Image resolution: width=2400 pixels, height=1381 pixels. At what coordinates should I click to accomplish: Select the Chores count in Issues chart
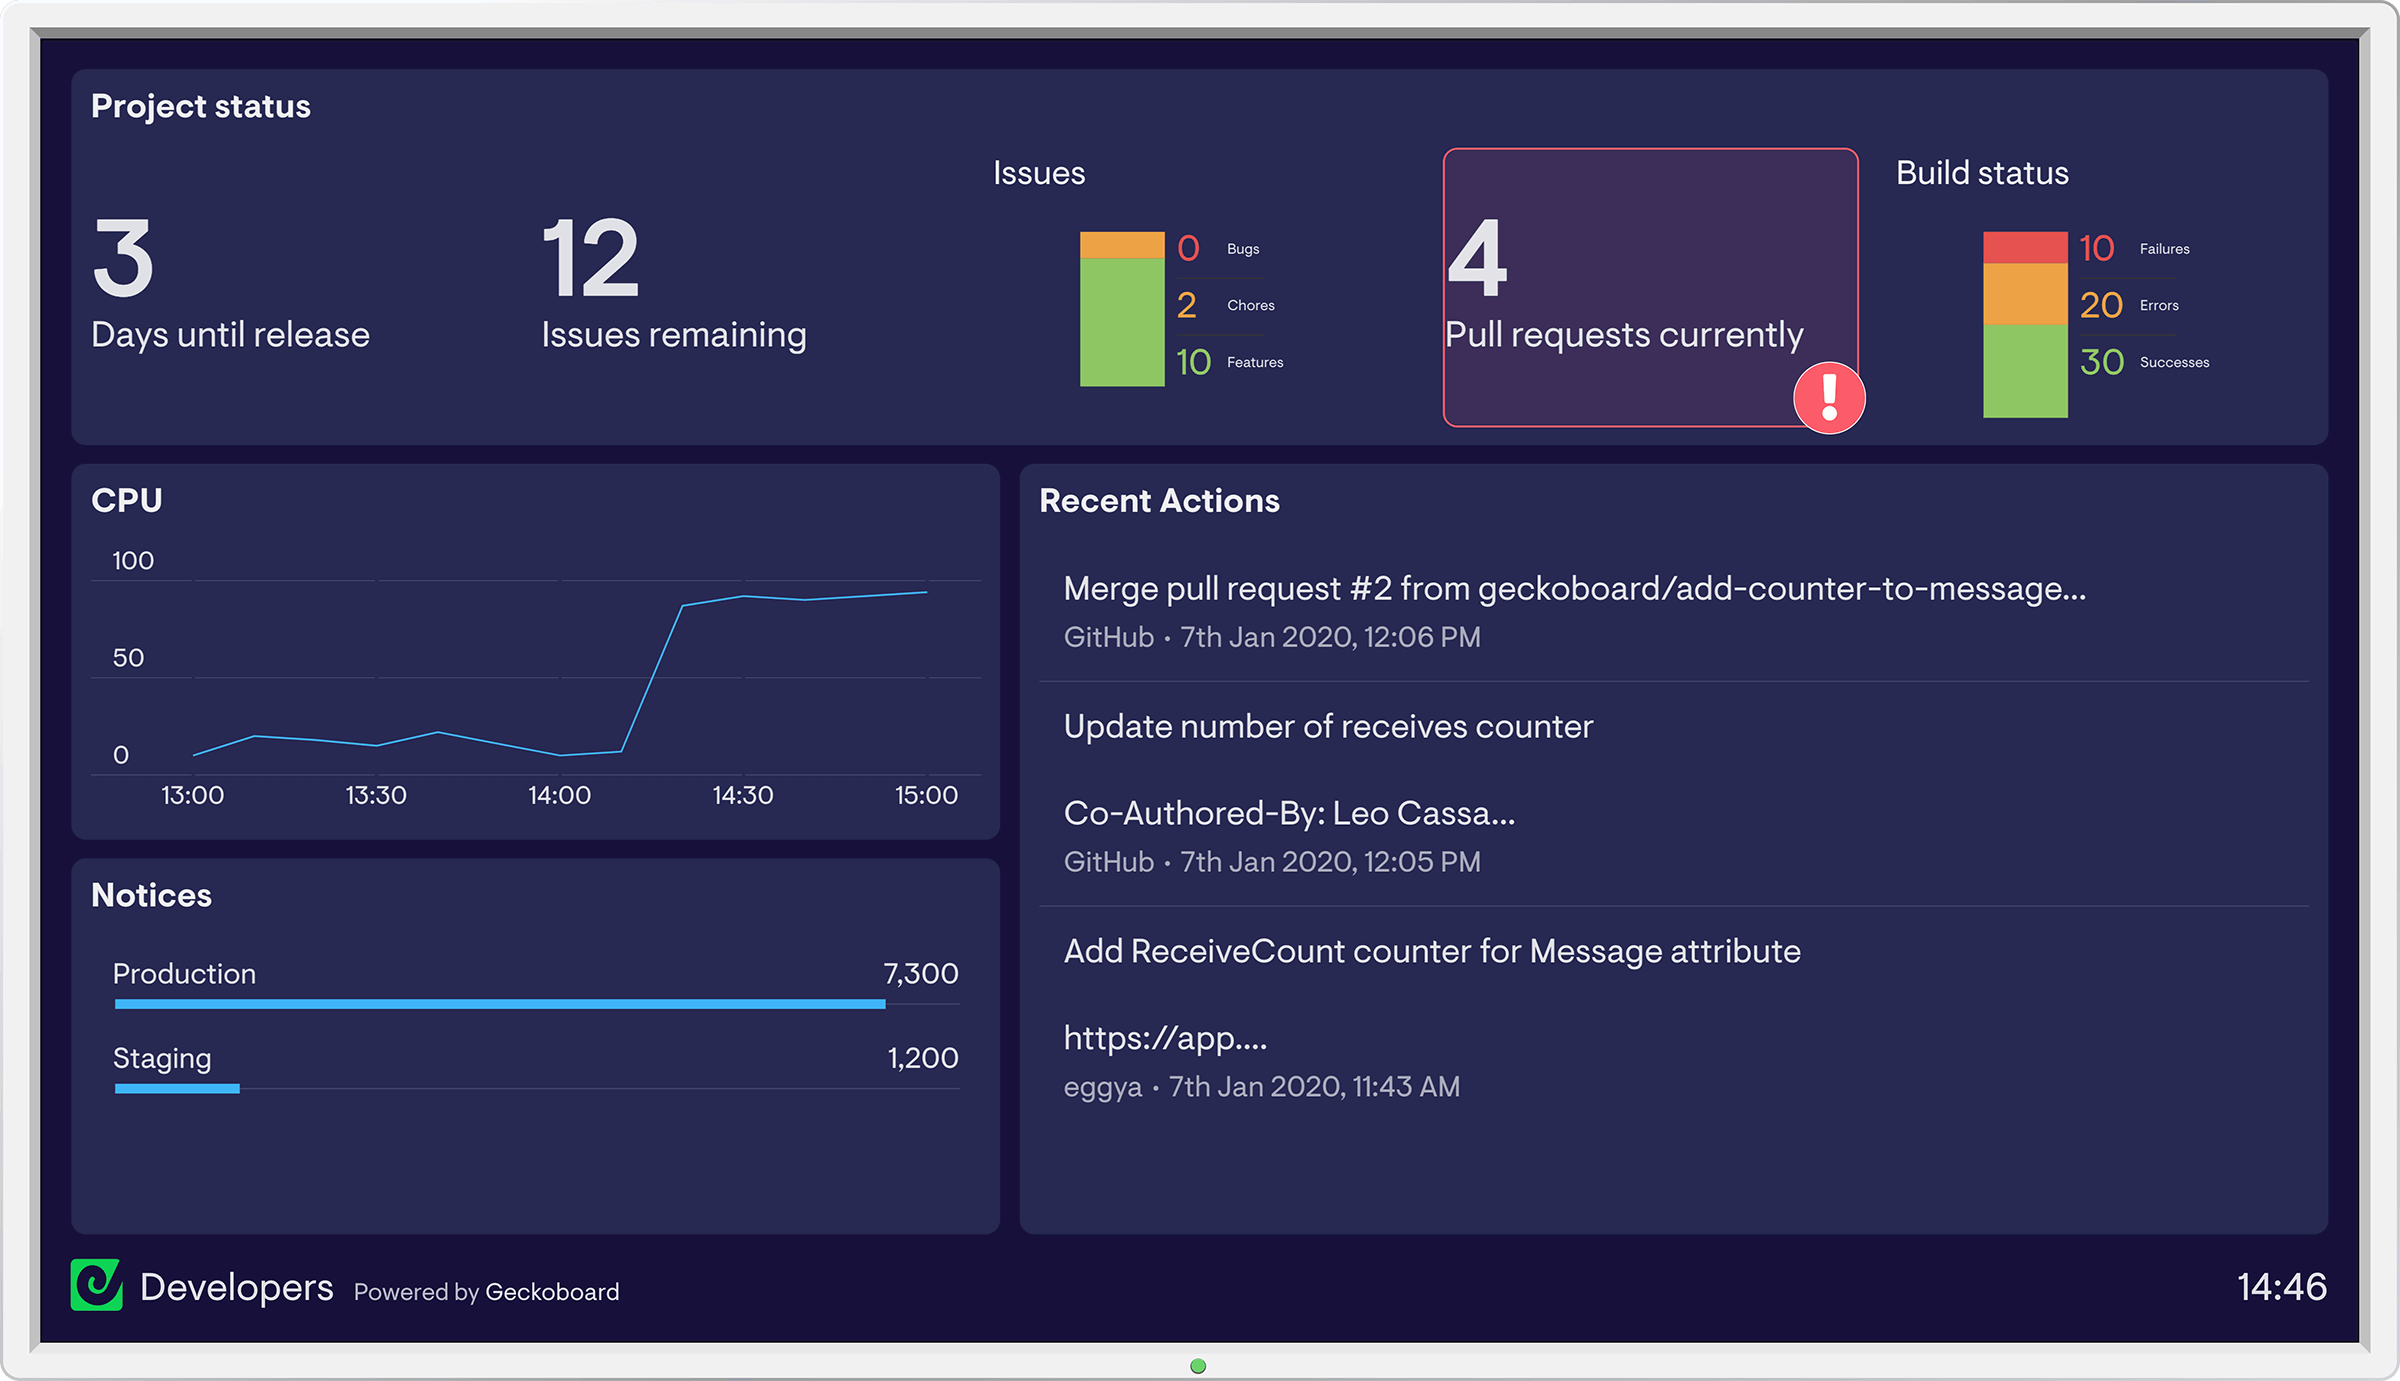coord(1186,305)
